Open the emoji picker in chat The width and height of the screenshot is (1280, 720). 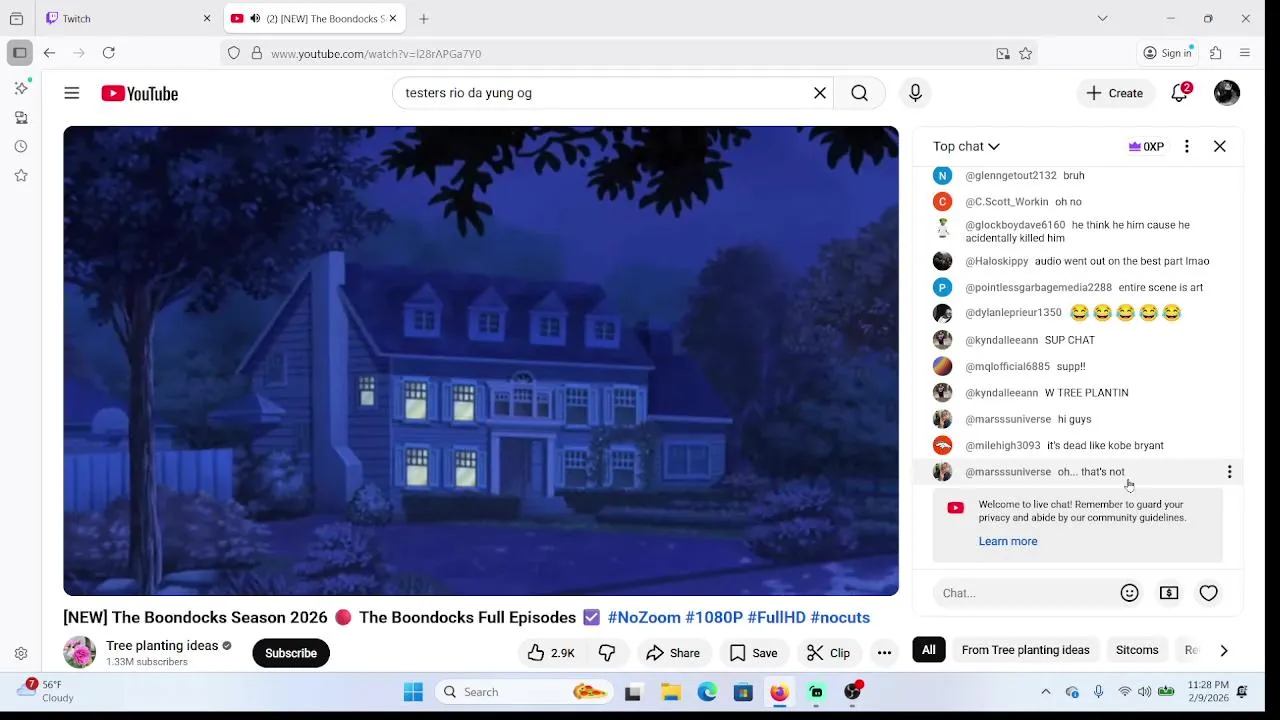1130,593
